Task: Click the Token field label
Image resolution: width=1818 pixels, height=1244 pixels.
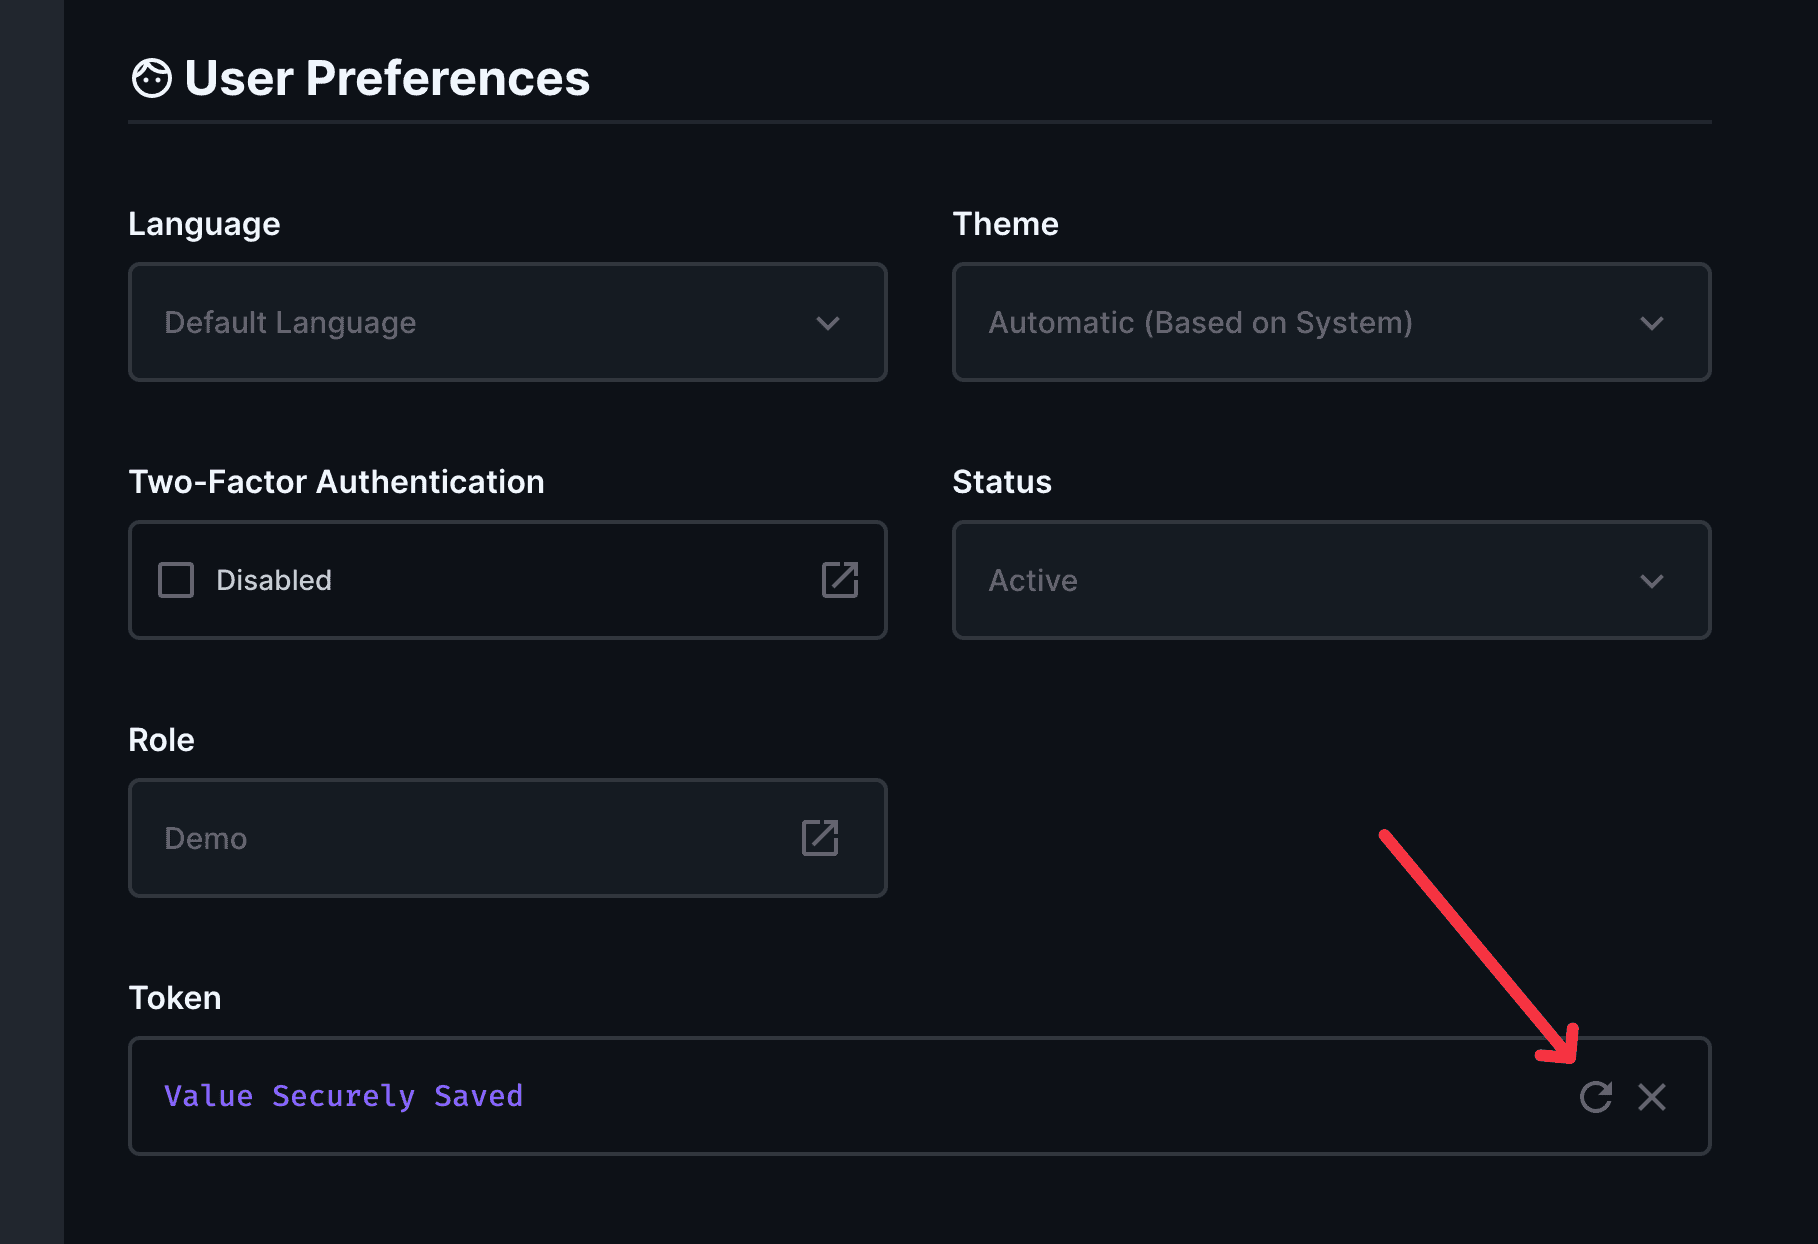Action: click(175, 998)
